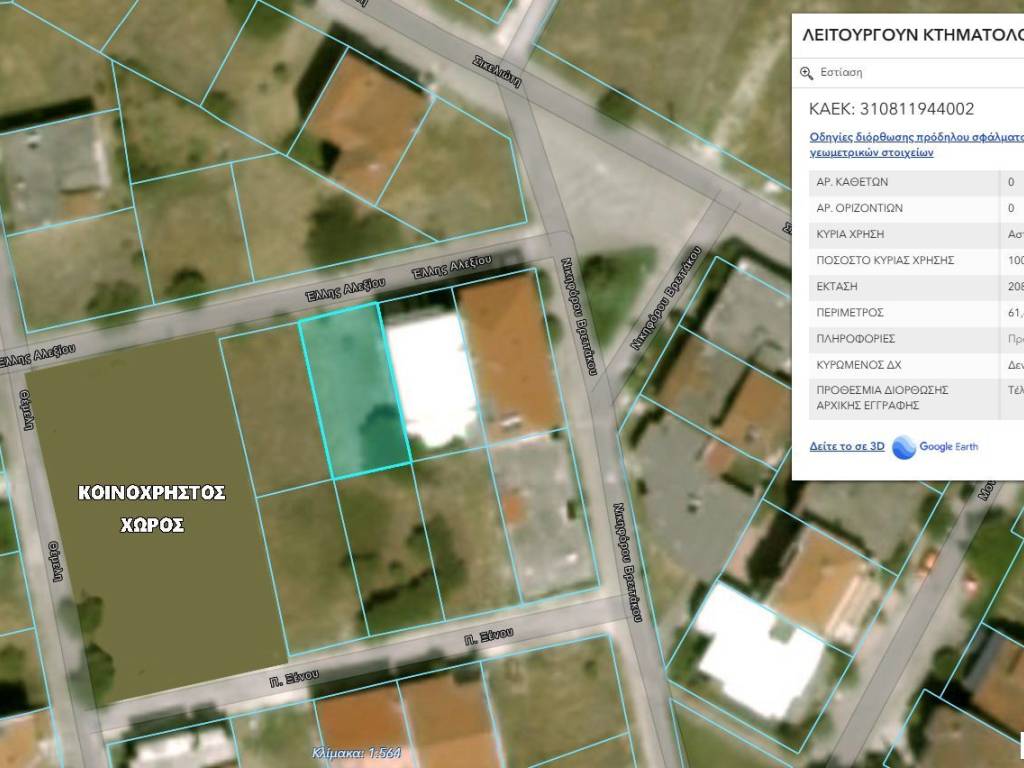Click the ΚΑΕΚ: 310811944002 heading

click(x=890, y=109)
